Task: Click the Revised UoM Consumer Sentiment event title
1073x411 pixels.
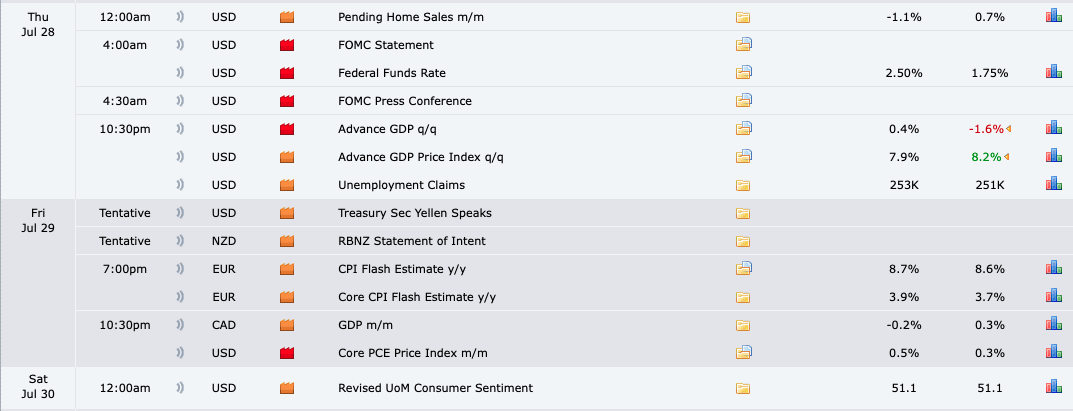Action: (x=435, y=388)
